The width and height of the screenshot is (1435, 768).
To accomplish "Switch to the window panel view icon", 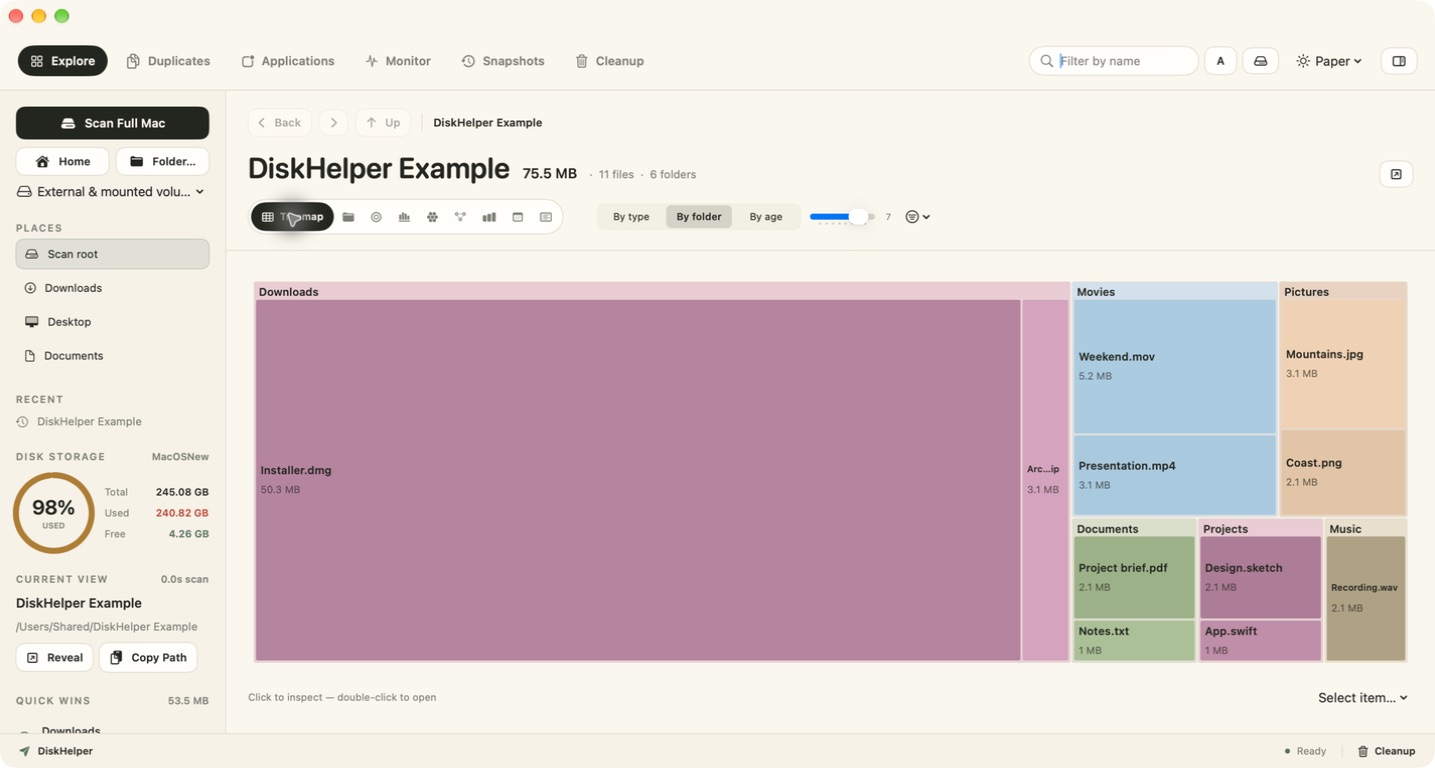I will click(517, 217).
